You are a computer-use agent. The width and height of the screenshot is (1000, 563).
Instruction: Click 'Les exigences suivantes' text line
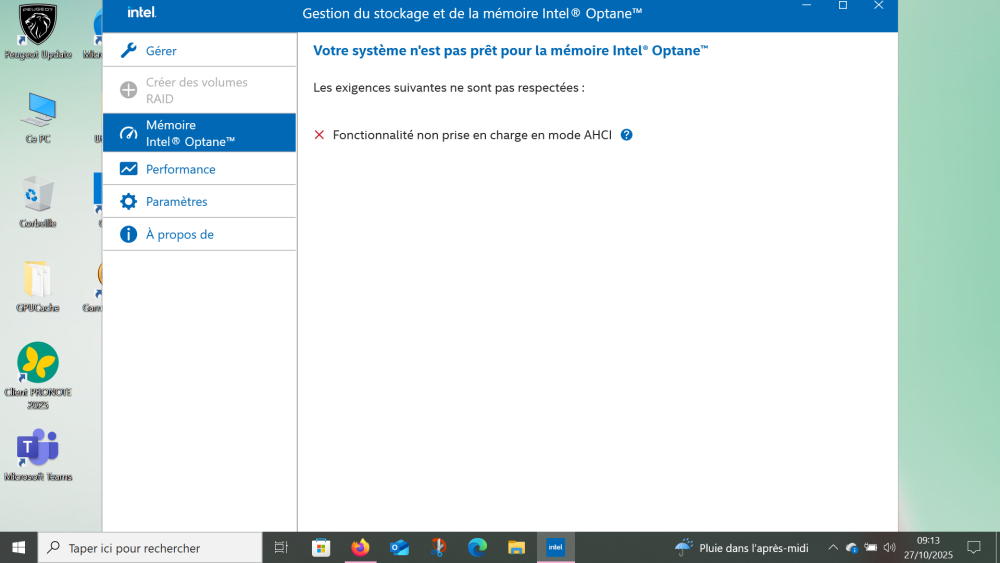coord(448,87)
